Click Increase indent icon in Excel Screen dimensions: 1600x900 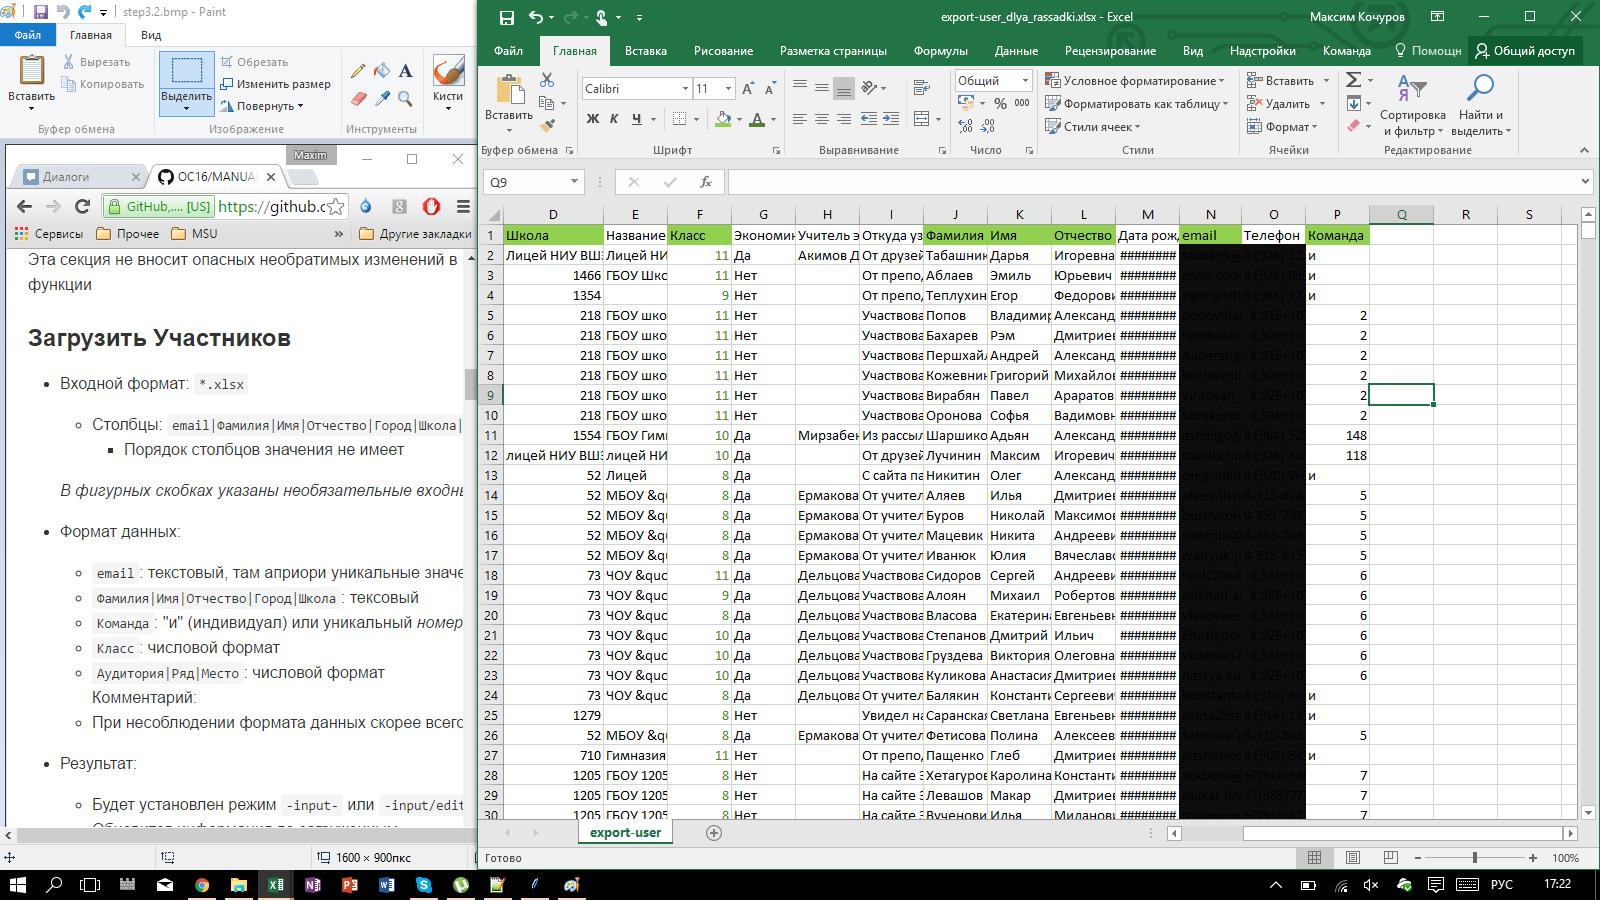tap(891, 119)
